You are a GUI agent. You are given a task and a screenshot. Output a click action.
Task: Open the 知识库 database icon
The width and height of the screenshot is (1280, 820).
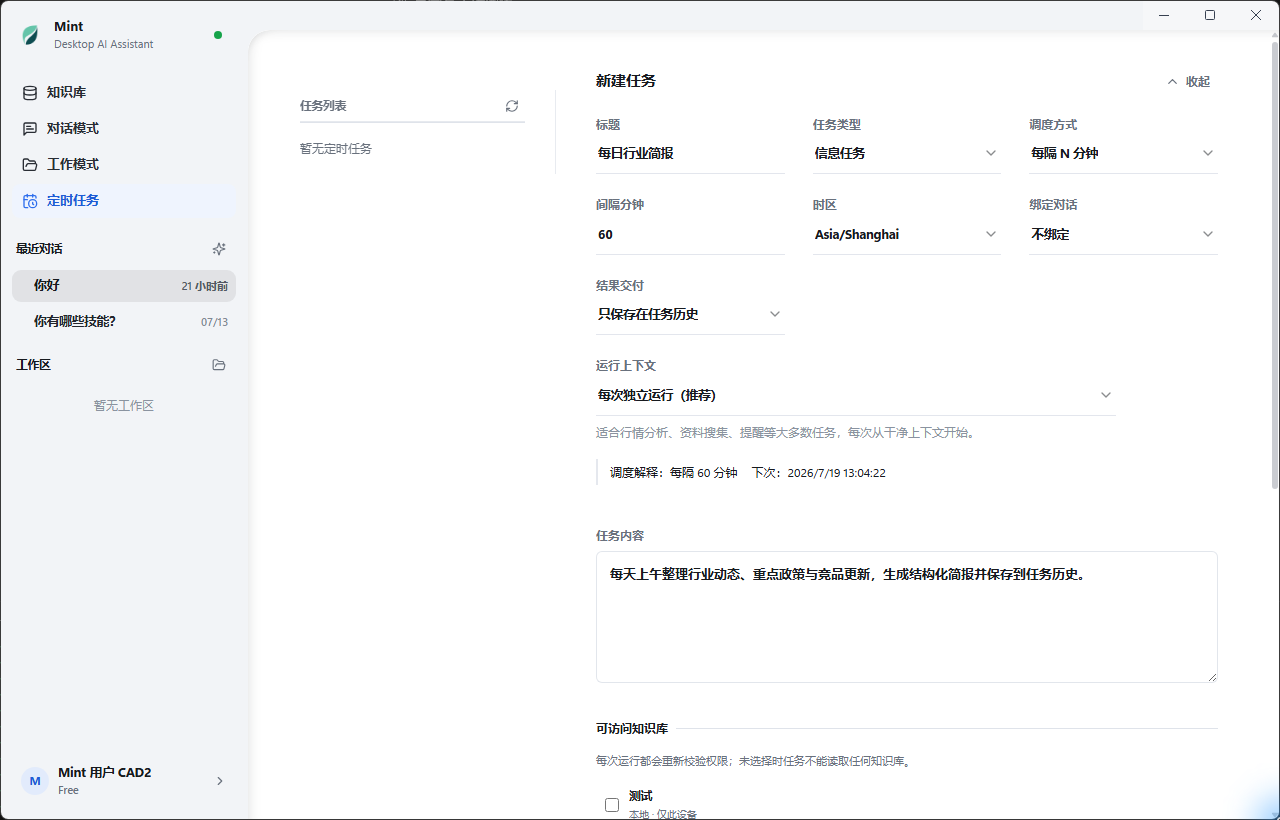pyautogui.click(x=30, y=92)
